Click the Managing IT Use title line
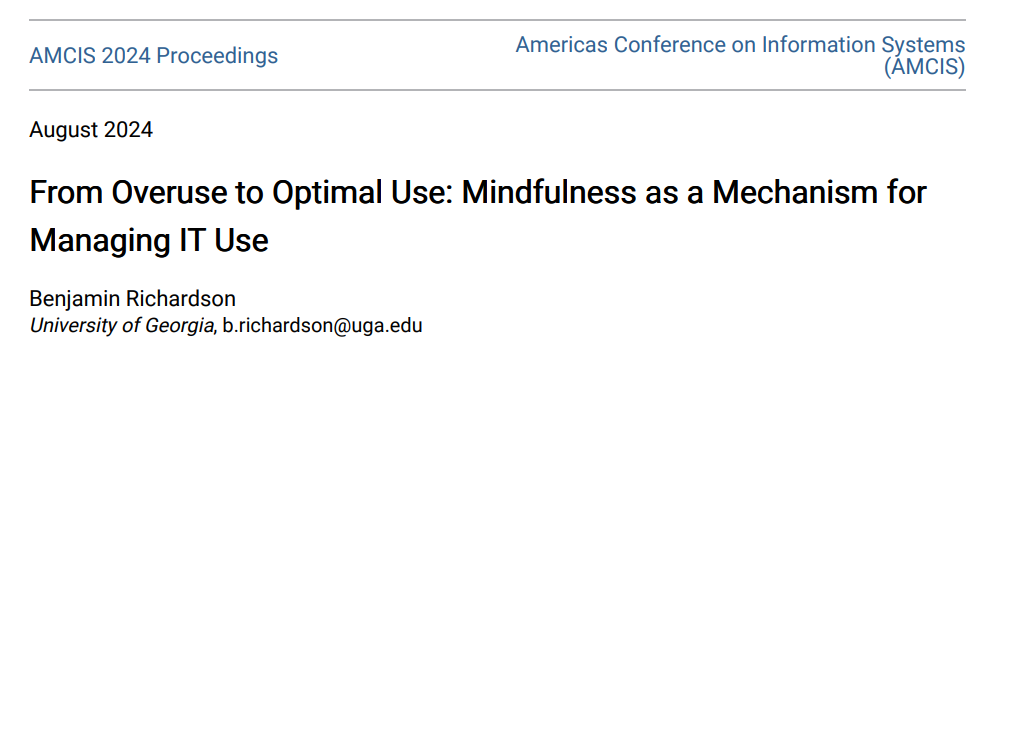 pos(149,240)
